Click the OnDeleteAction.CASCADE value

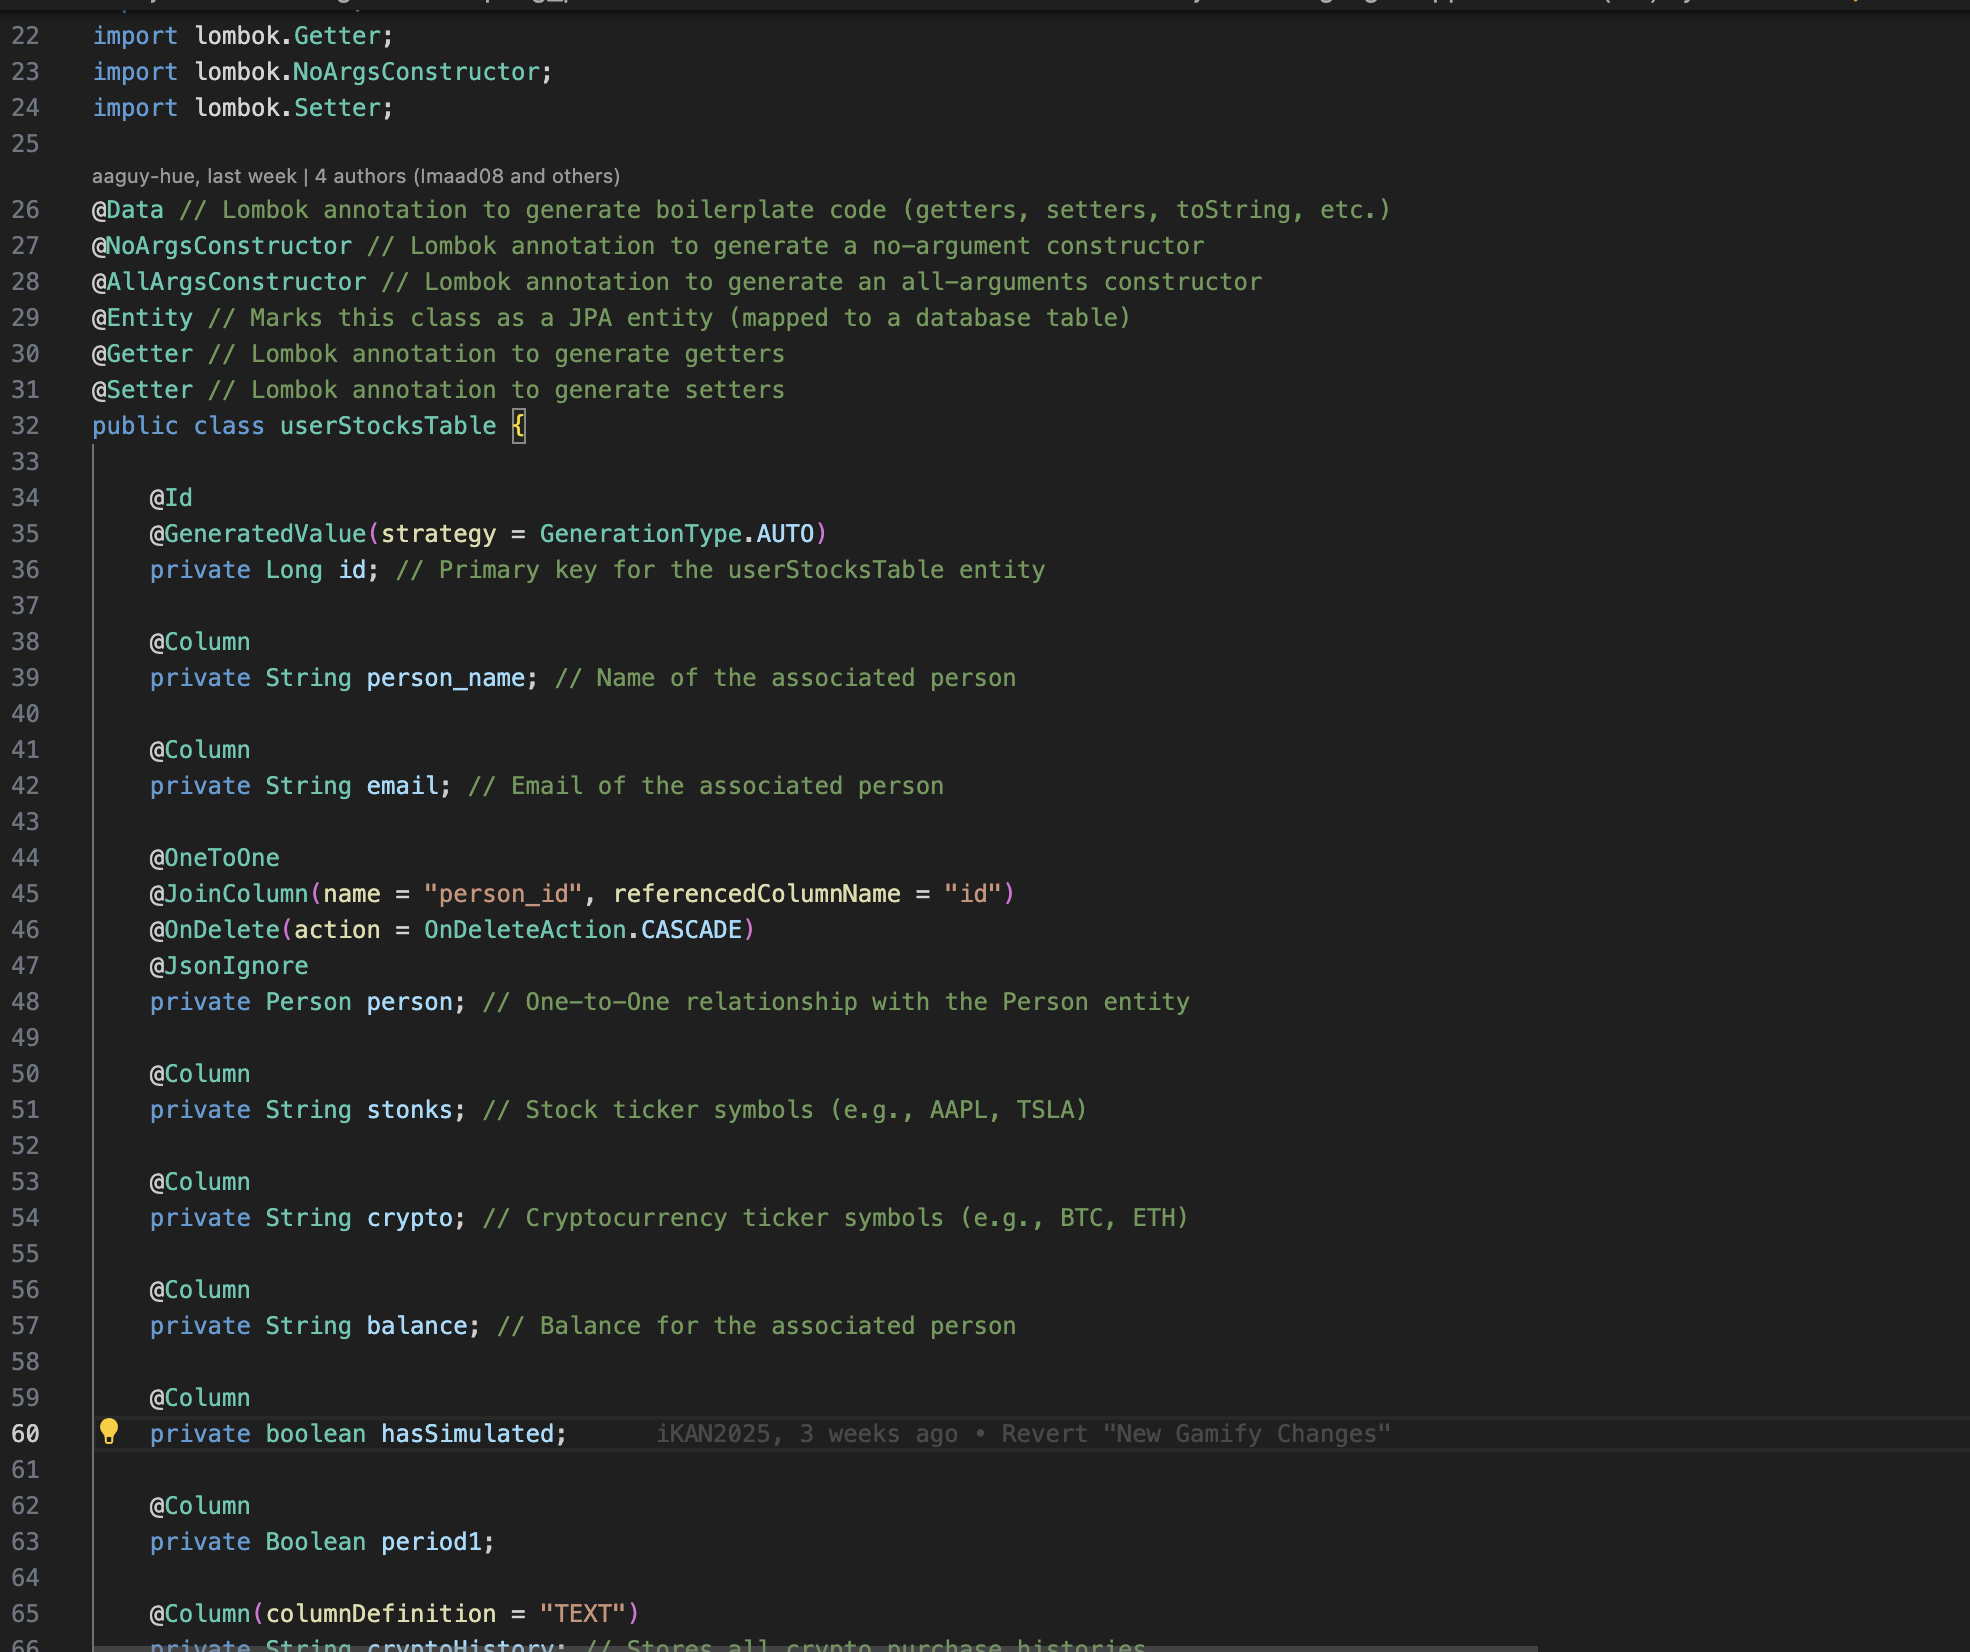(x=582, y=930)
